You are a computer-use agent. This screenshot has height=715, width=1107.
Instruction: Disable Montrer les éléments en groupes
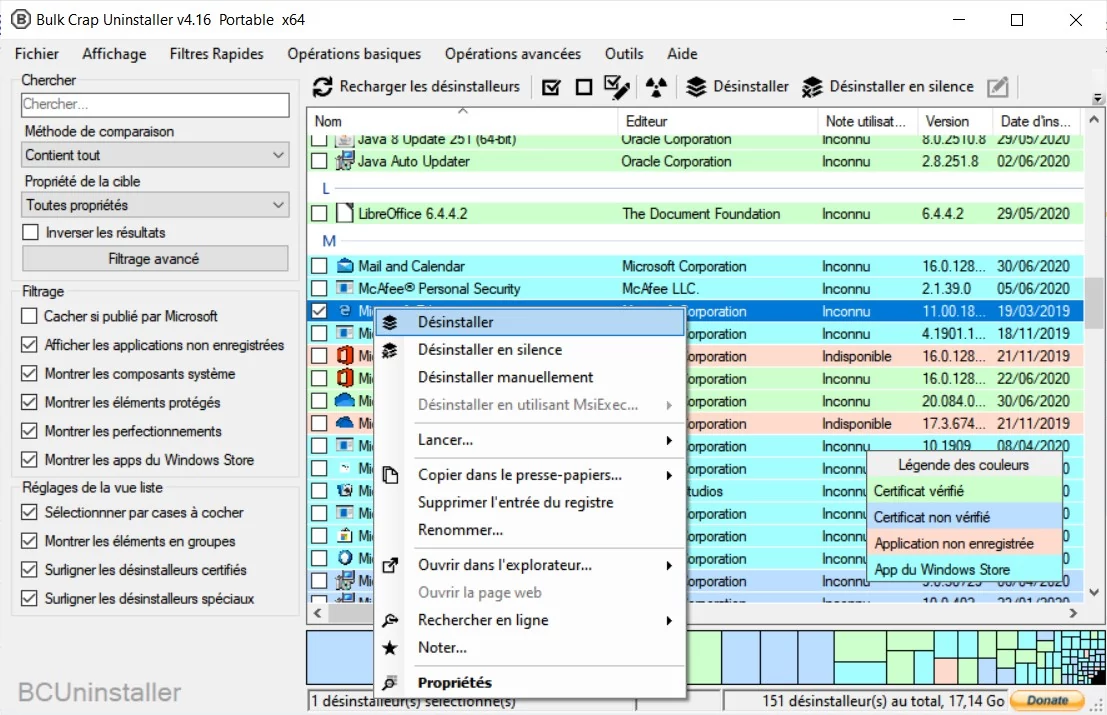pos(29,541)
